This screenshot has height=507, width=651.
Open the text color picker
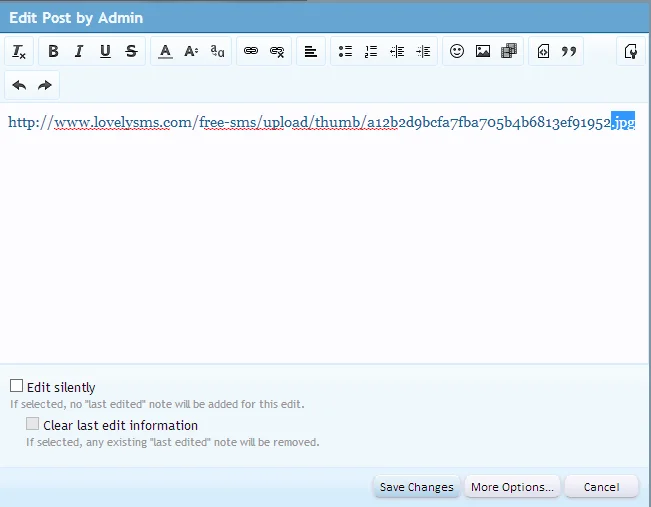coord(166,52)
